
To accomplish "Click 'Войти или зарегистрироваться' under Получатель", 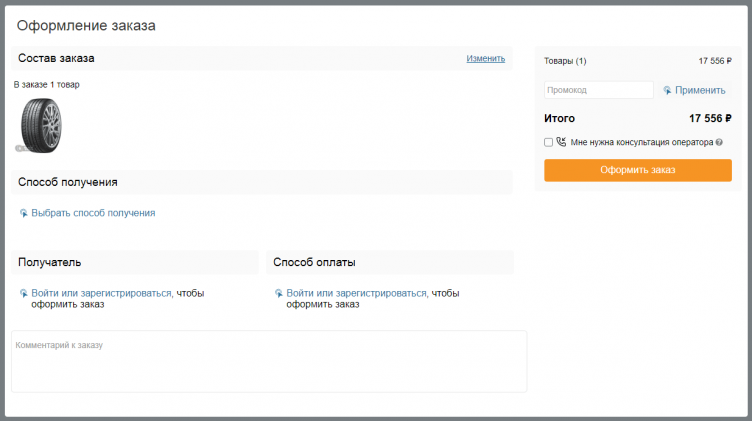I will pyautogui.click(x=102, y=293).
